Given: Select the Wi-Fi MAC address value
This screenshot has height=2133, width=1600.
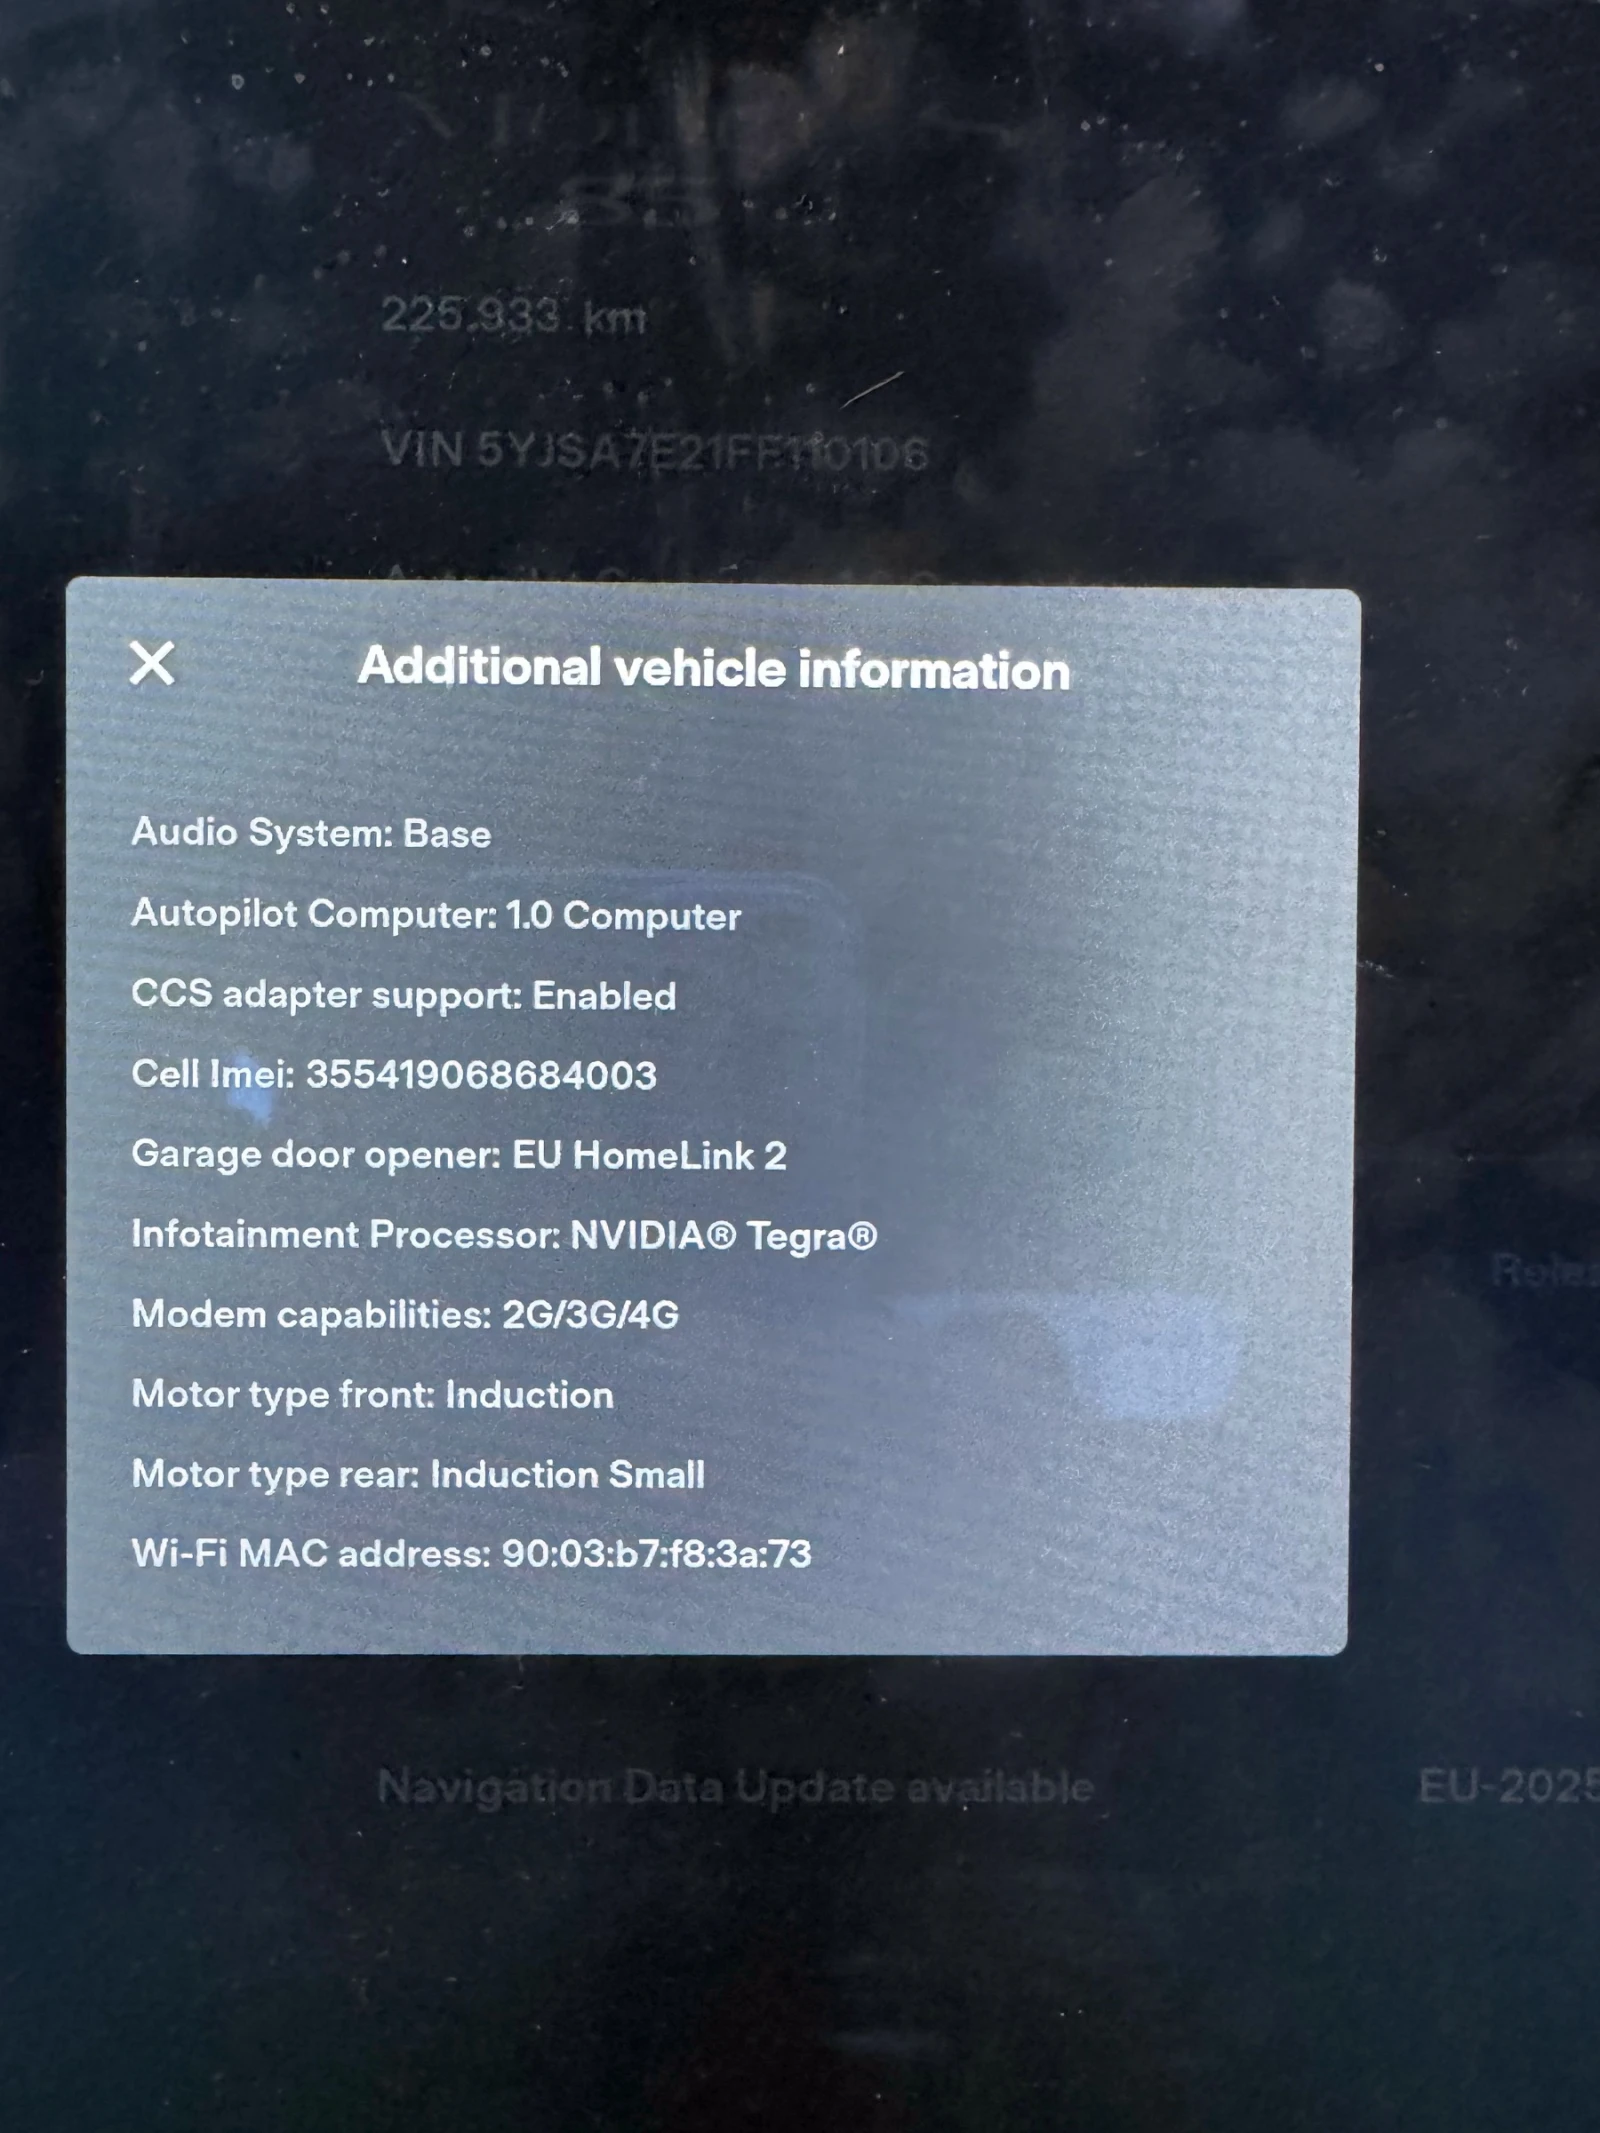Looking at the screenshot, I should click(x=656, y=1554).
